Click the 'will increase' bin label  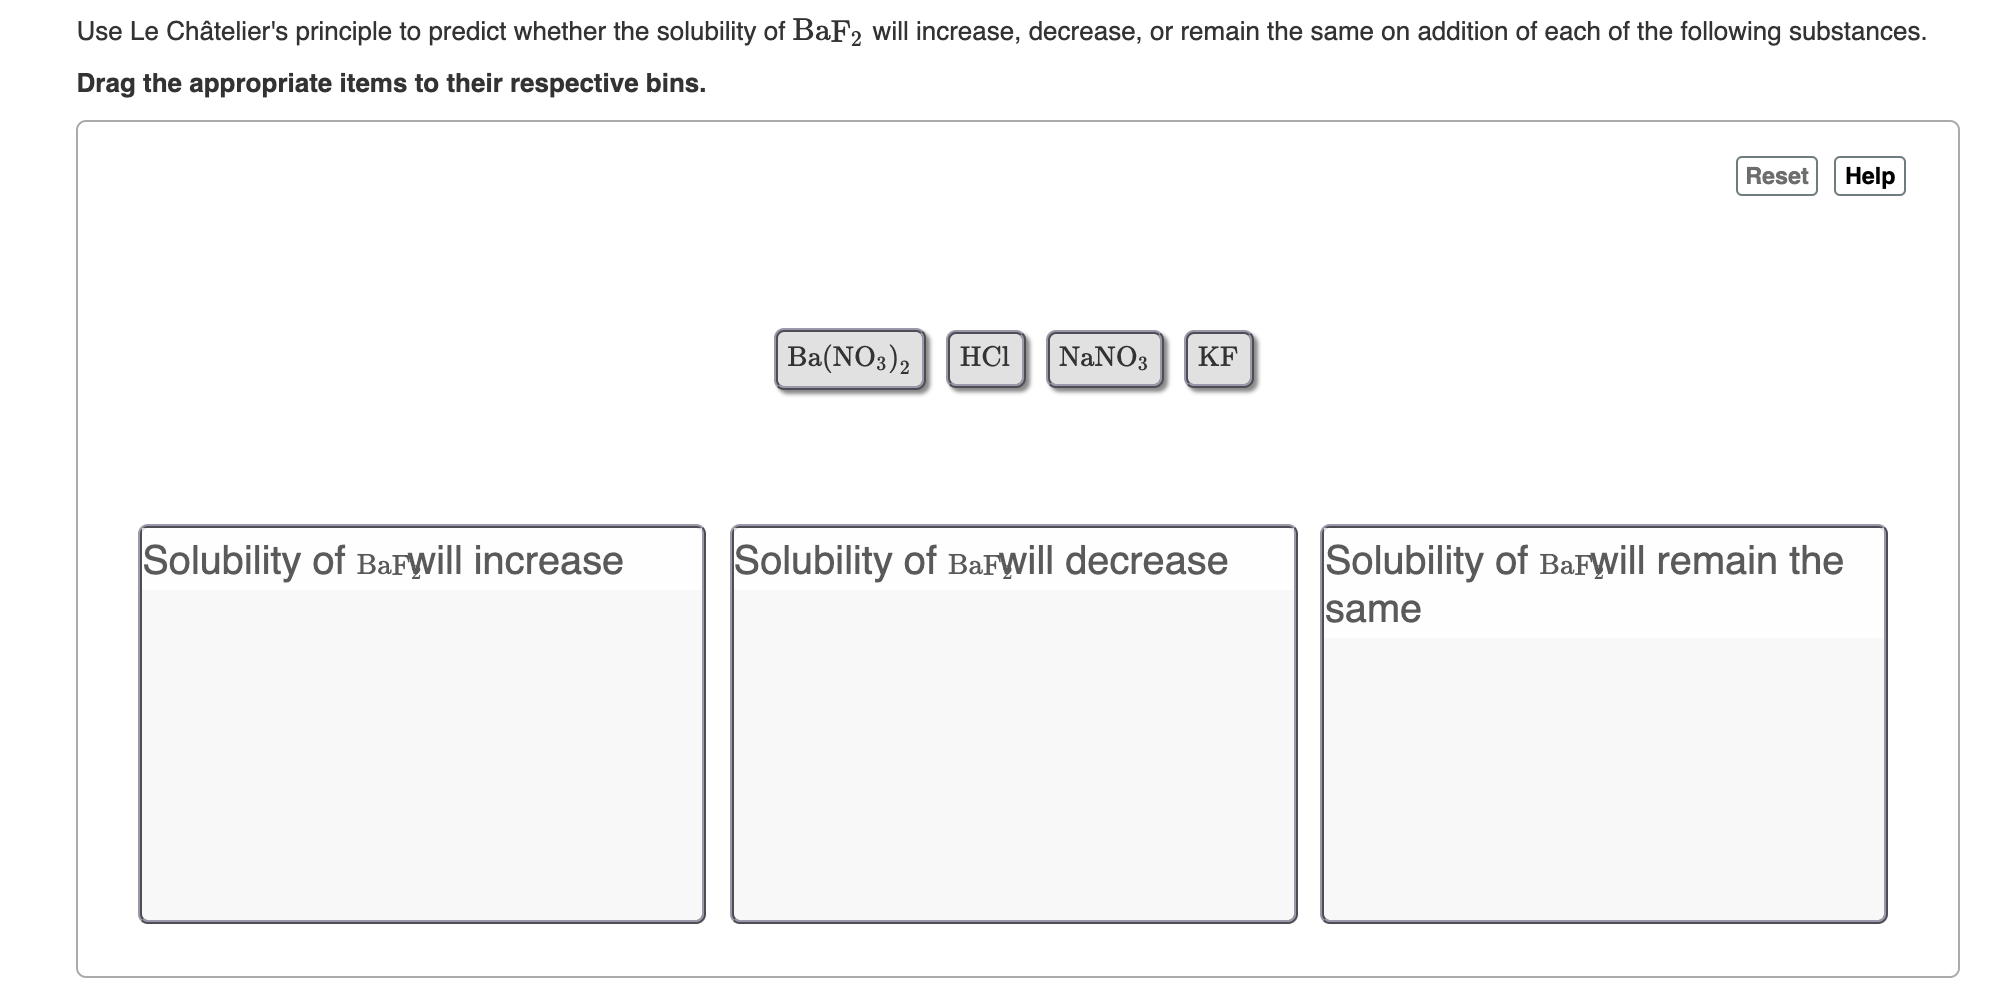pos(383,561)
